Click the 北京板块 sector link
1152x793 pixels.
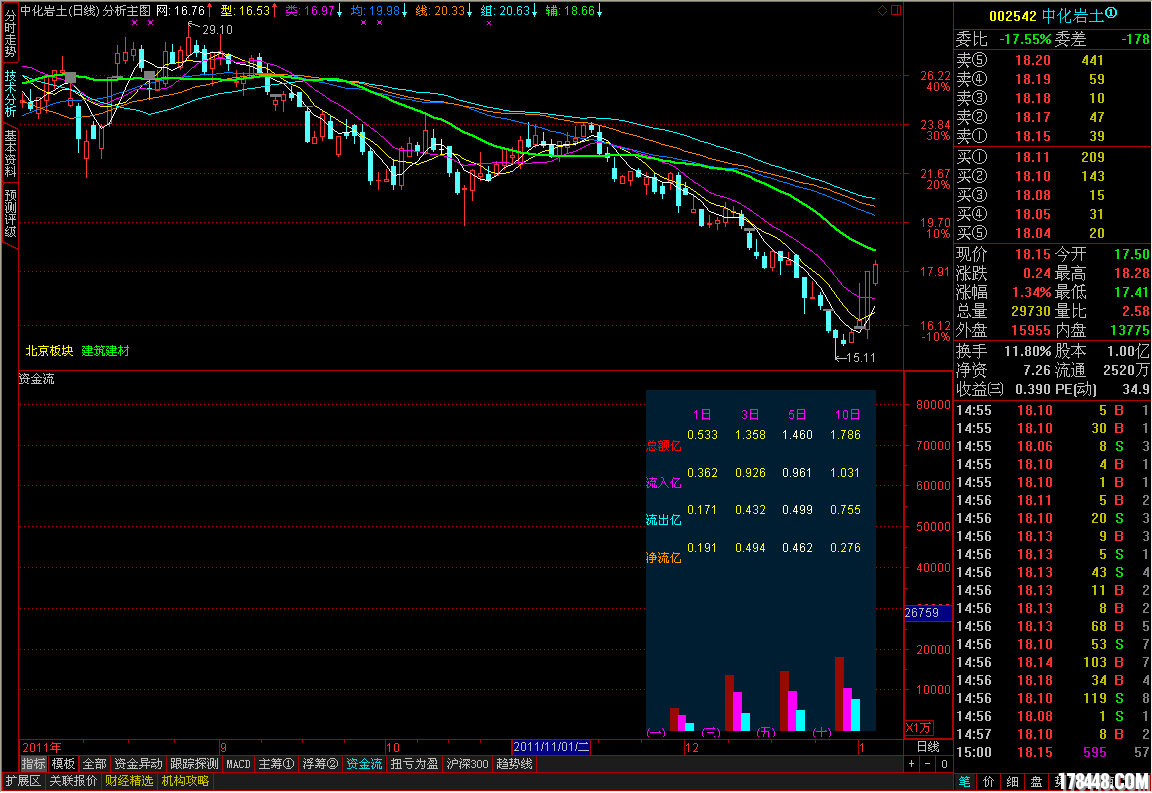(49, 351)
